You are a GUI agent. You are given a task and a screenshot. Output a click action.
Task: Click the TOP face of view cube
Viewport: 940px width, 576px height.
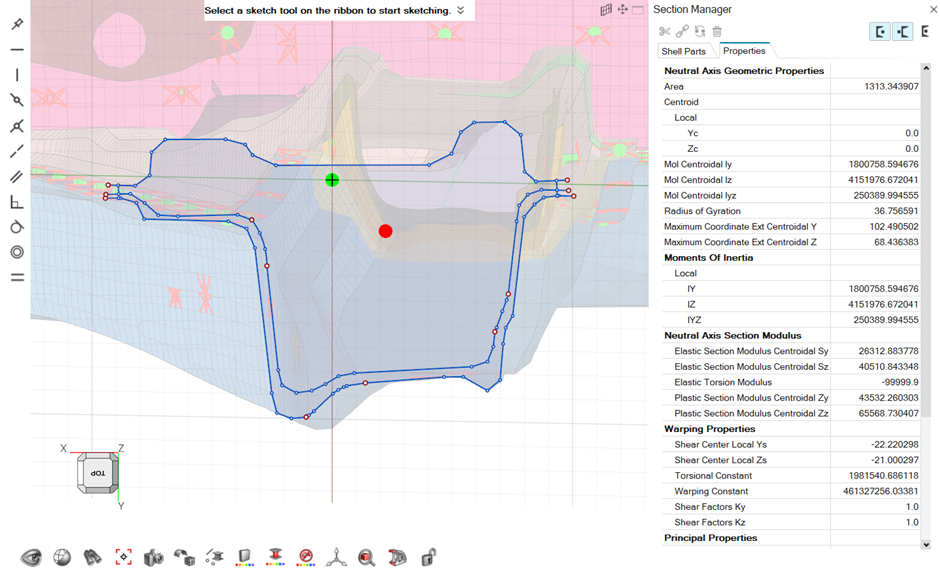98,472
